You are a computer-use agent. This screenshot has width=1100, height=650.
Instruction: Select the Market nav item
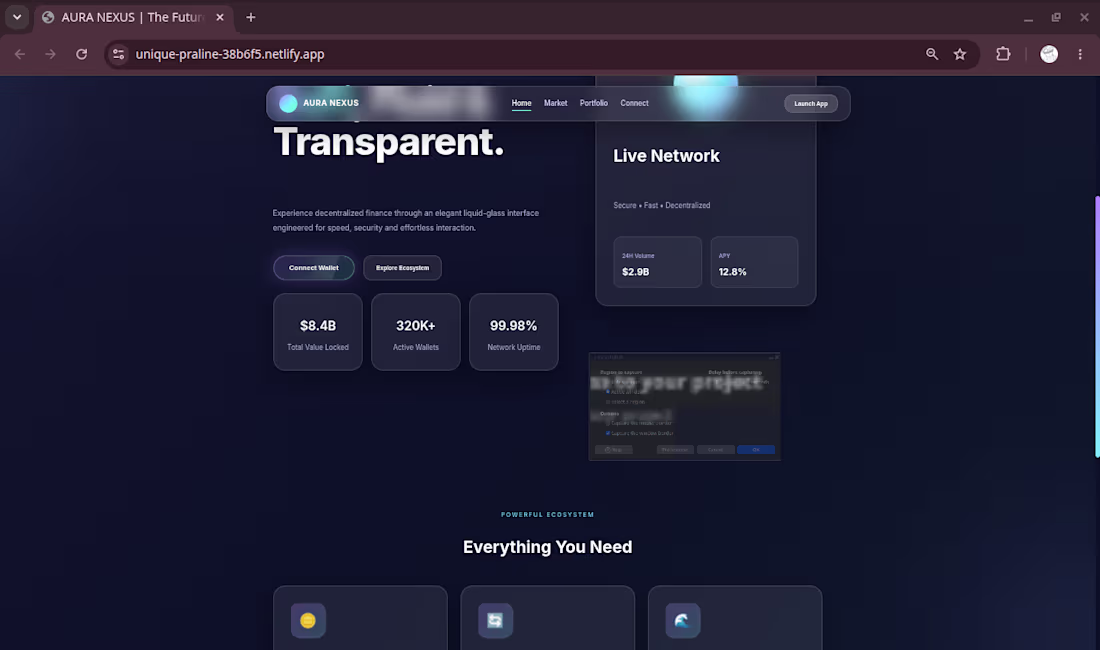click(x=556, y=103)
